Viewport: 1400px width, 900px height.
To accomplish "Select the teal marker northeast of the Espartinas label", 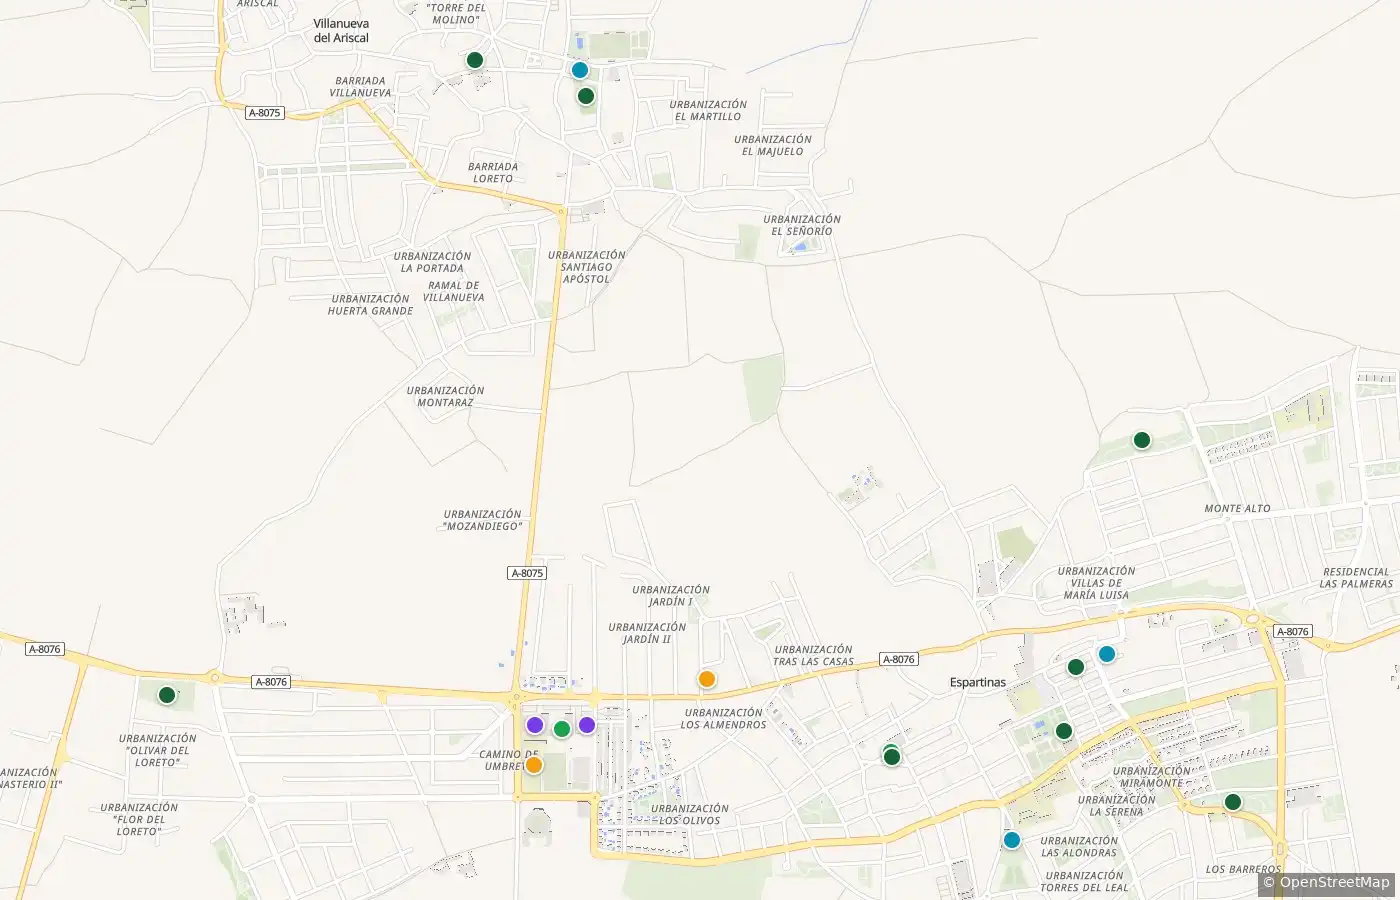I will coord(1107,654).
